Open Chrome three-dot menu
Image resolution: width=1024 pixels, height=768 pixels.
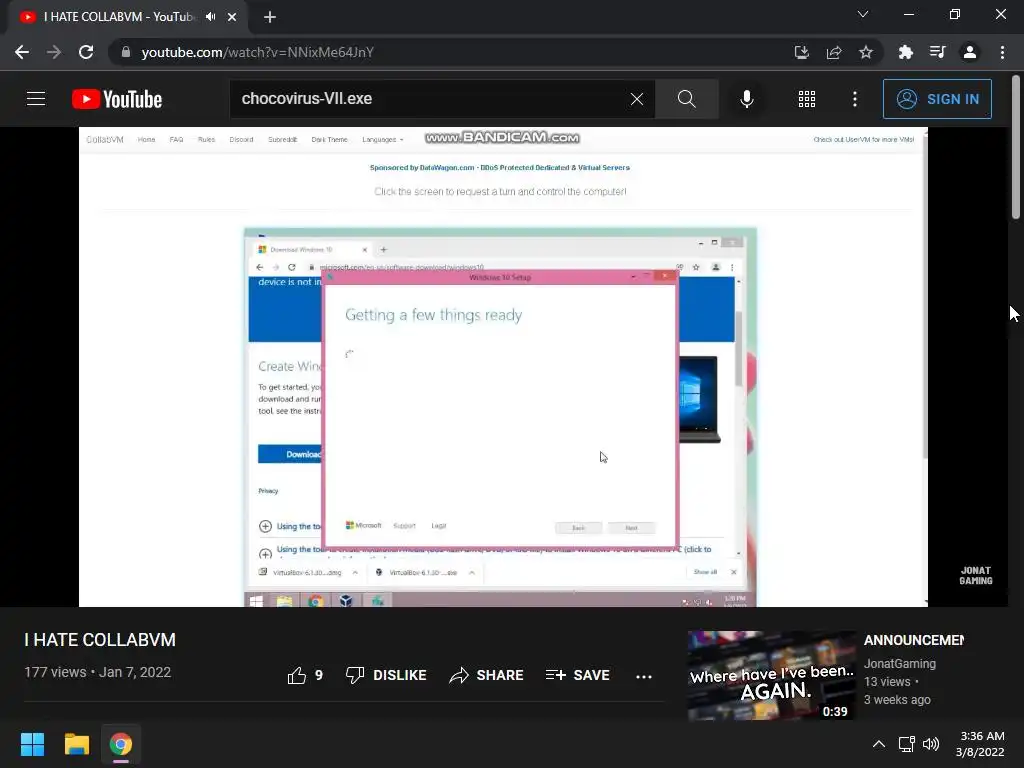[1002, 52]
